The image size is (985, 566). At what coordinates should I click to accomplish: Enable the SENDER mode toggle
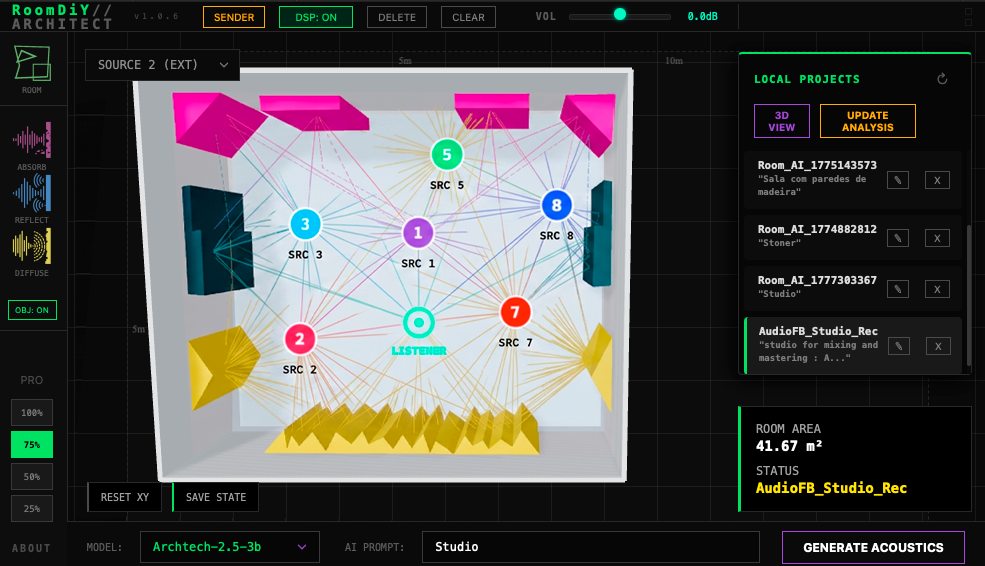pos(234,17)
